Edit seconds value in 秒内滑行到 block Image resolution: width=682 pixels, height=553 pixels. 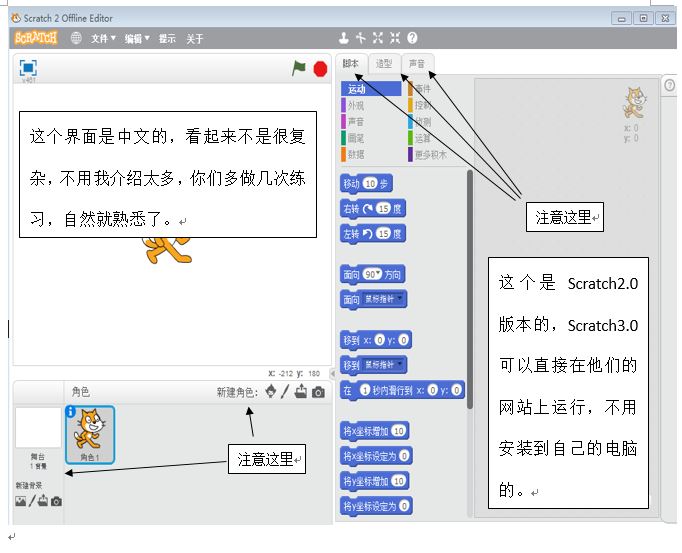365,390
